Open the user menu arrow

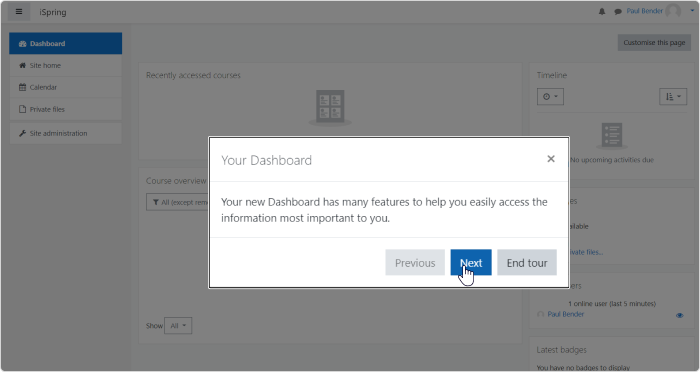click(692, 11)
